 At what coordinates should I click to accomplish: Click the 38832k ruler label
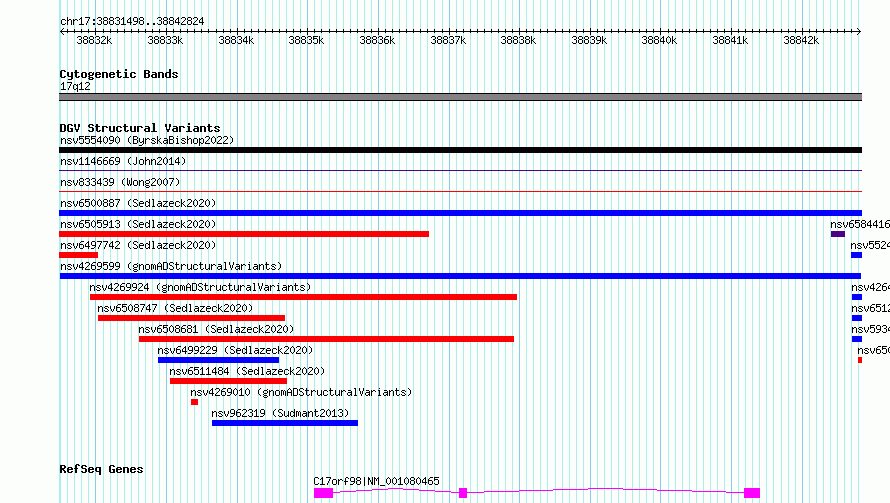click(x=94, y=40)
